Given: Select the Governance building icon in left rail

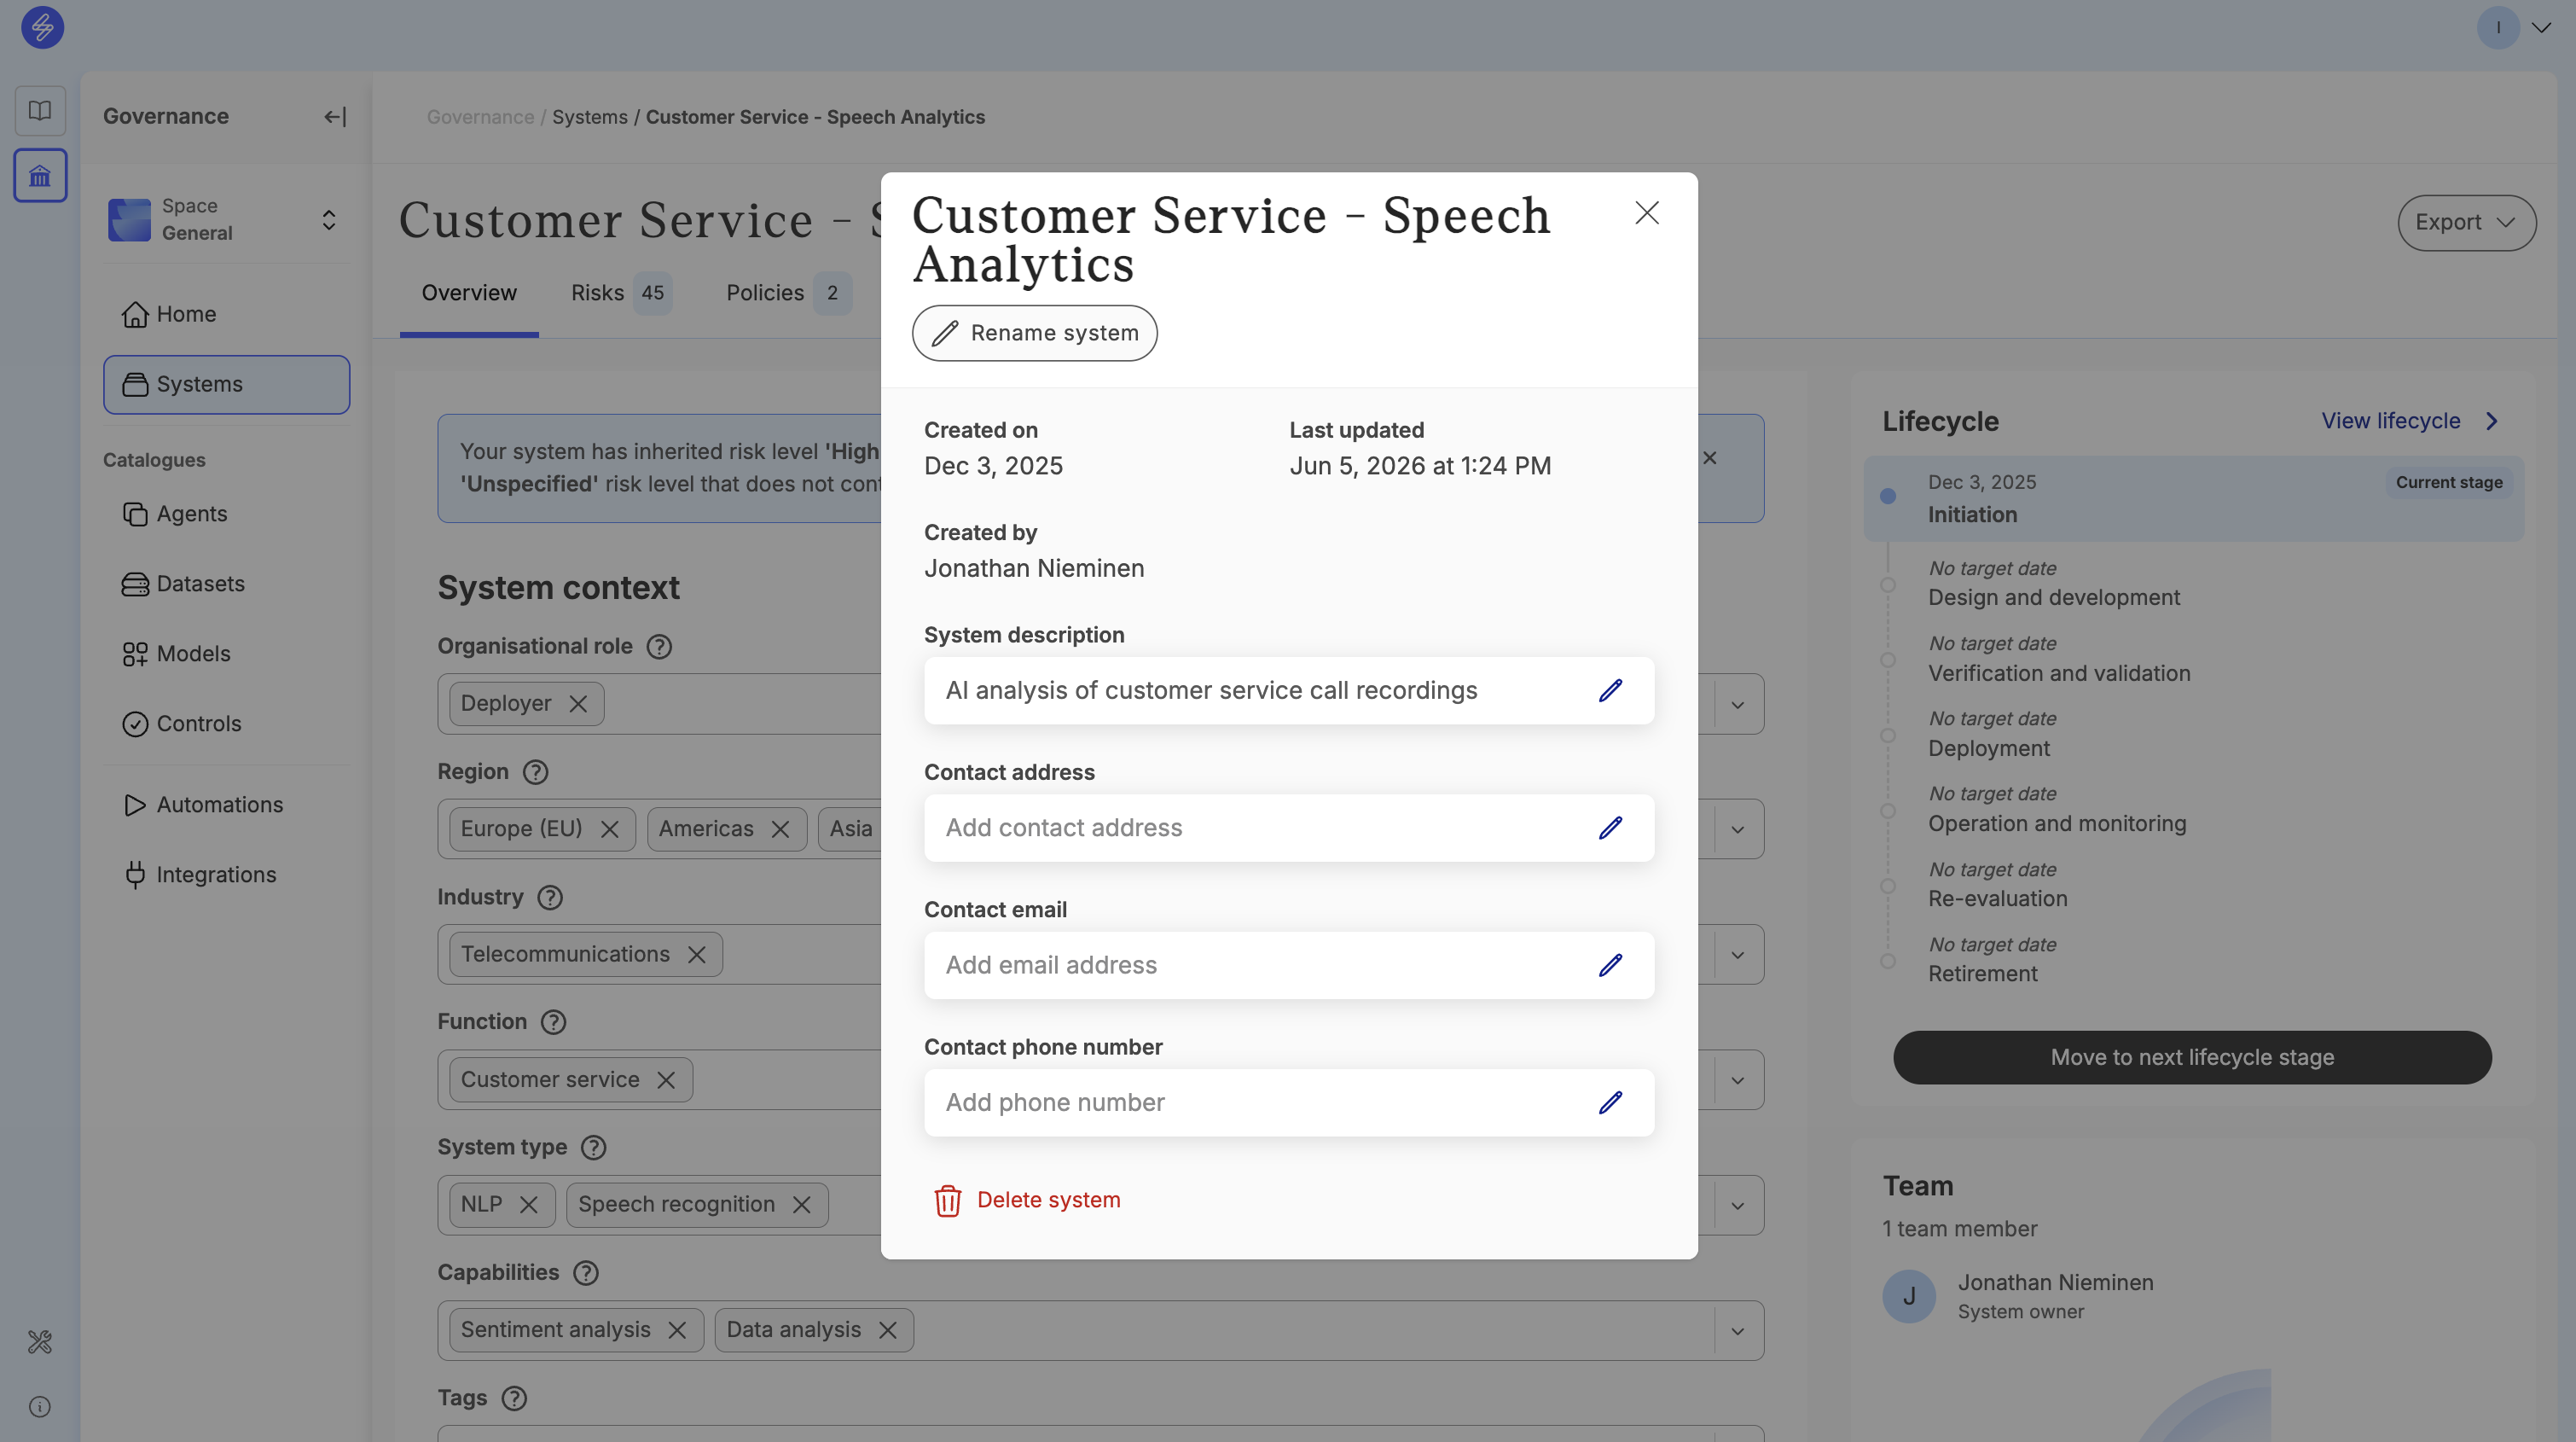Looking at the screenshot, I should 40,176.
